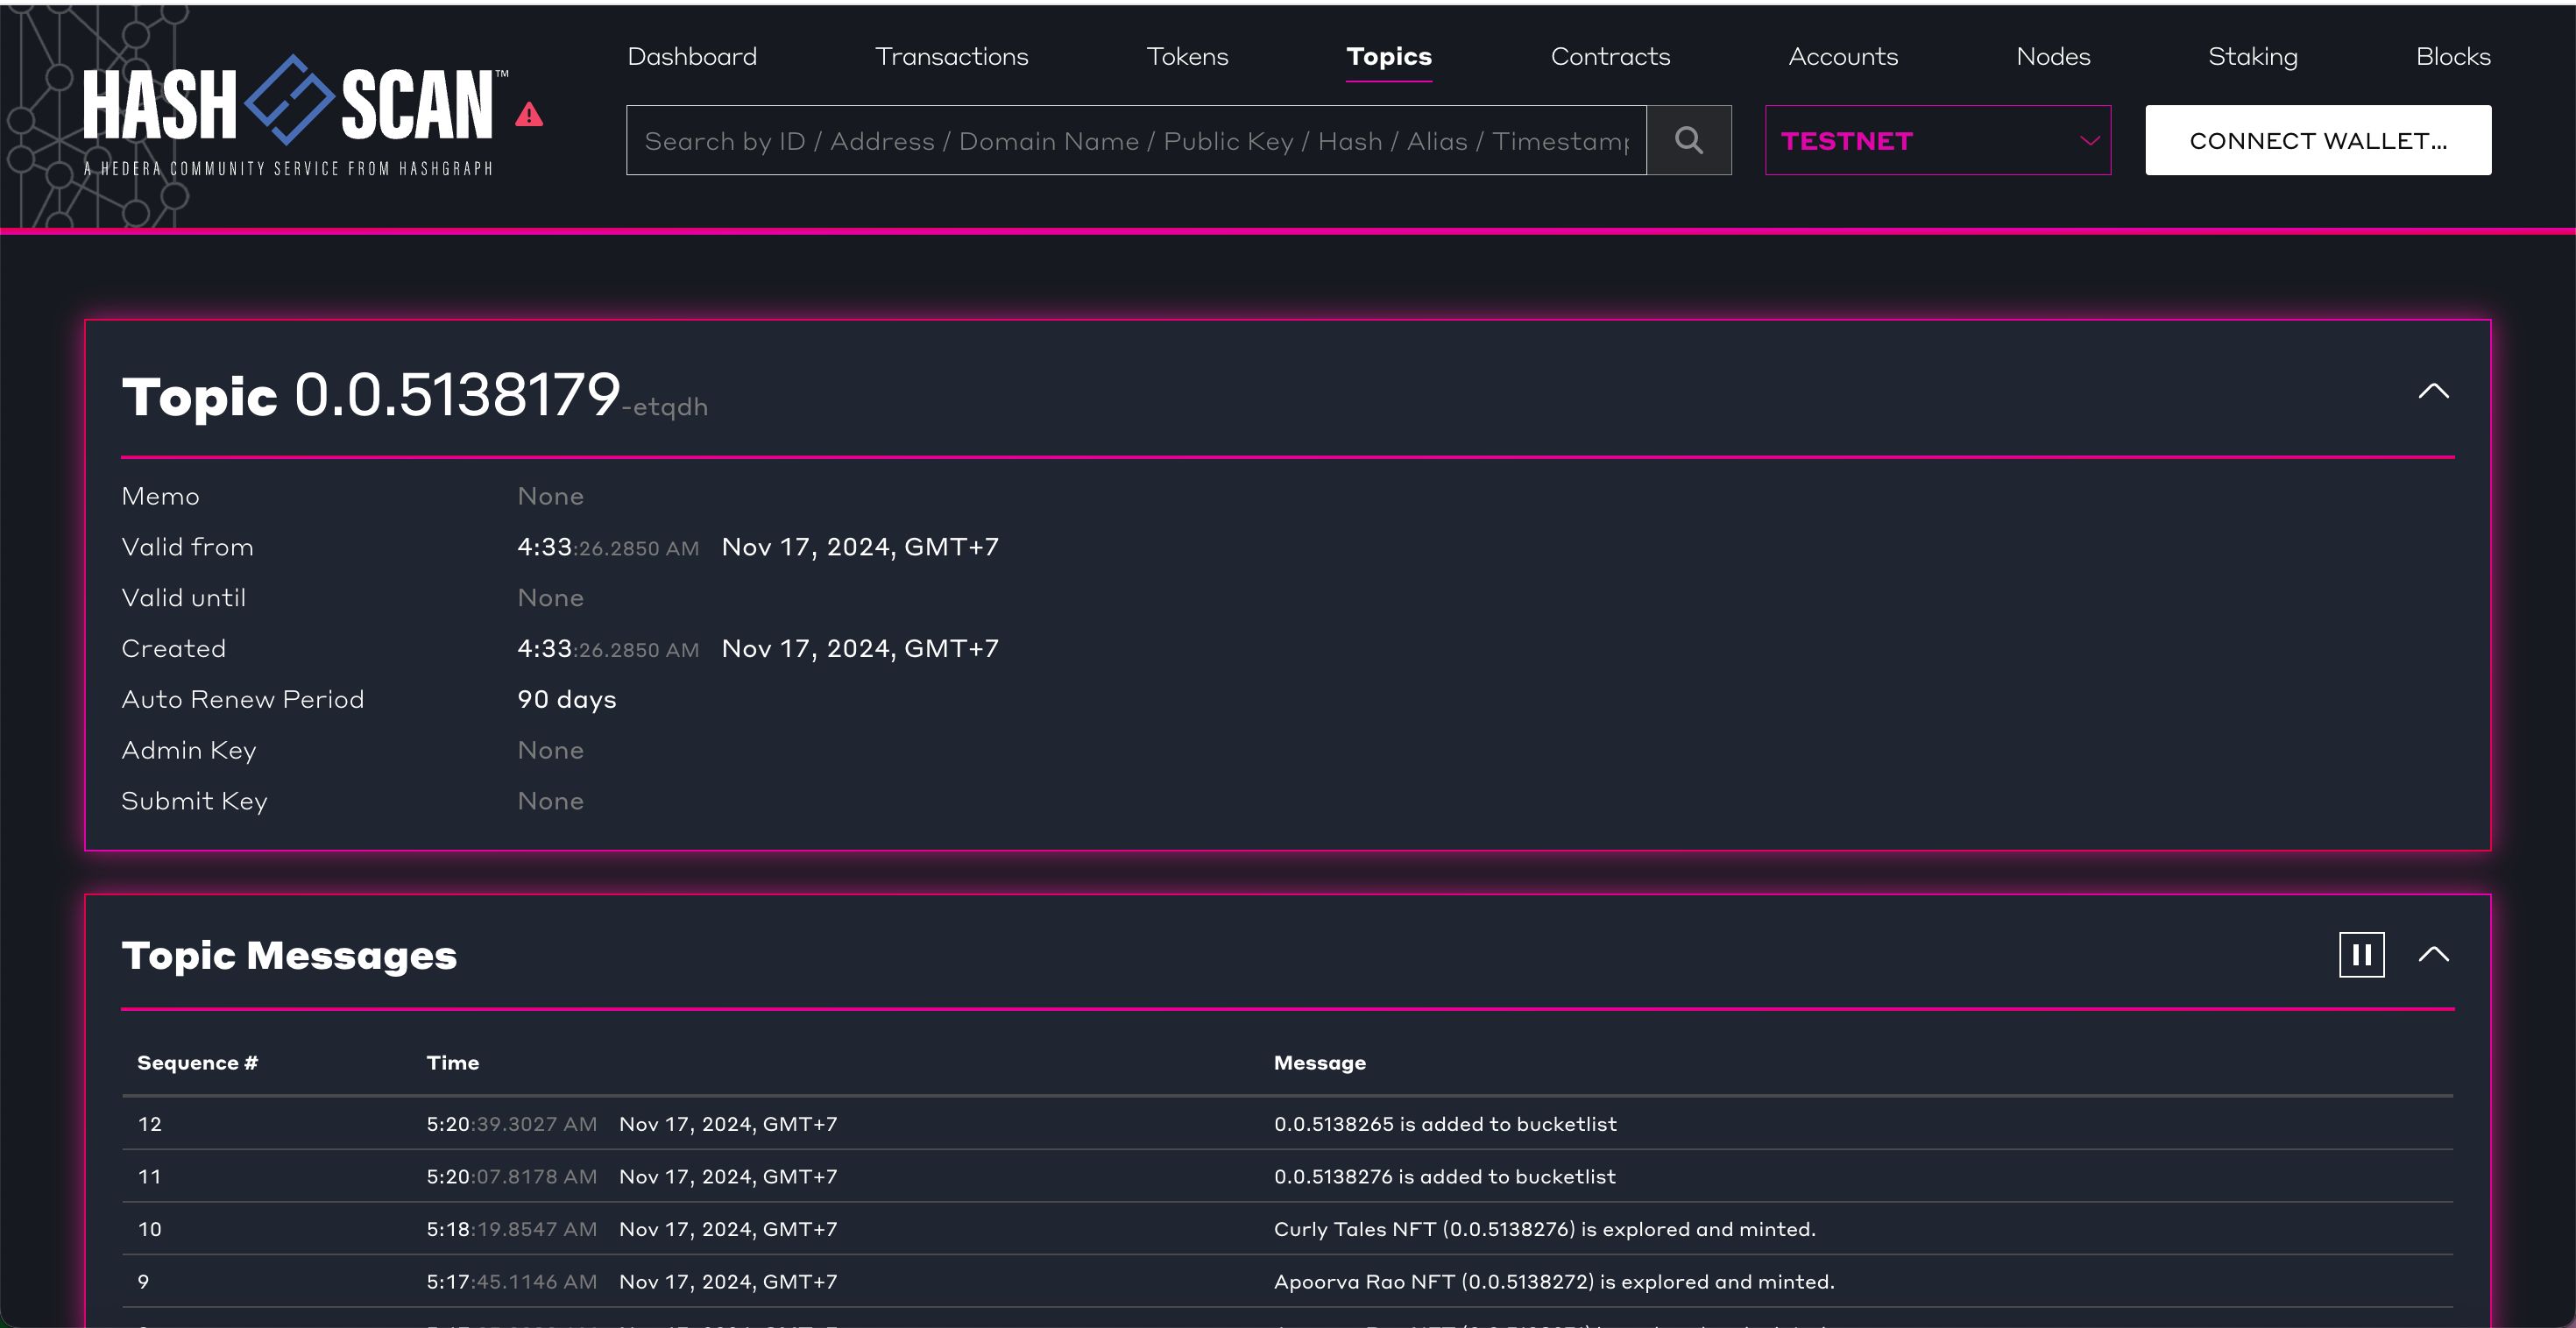Pause topic messages auto-refresh
This screenshot has width=2576, height=1328.
[x=2361, y=954]
